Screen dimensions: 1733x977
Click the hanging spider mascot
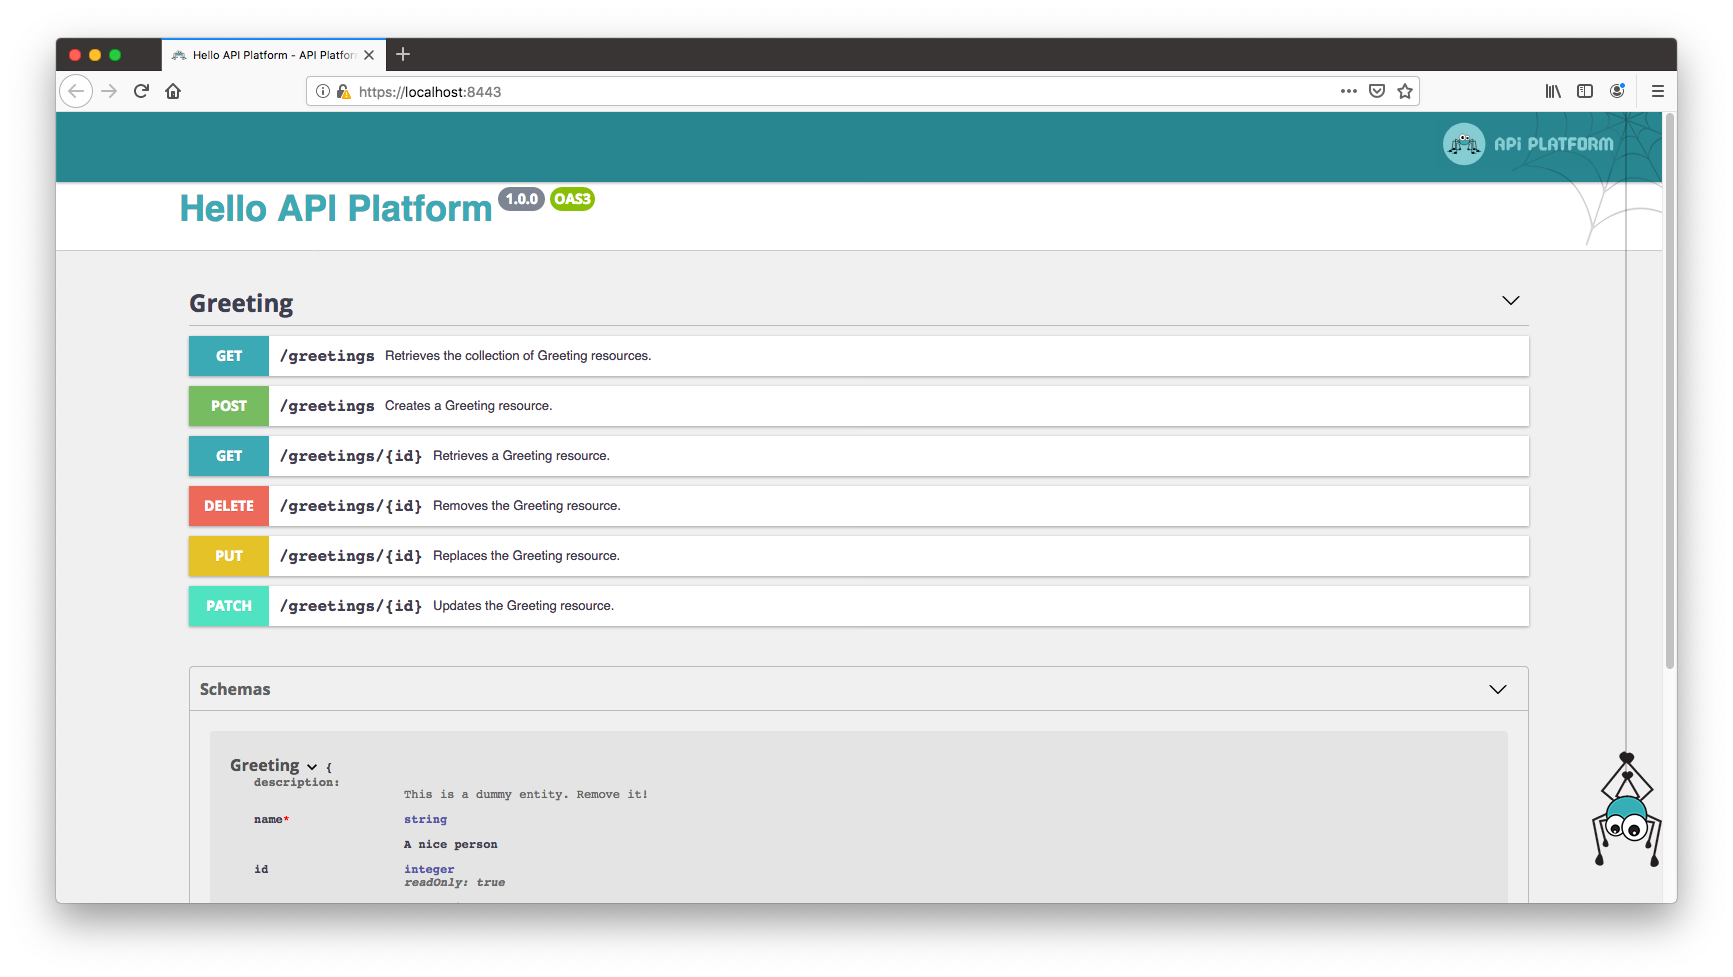pyautogui.click(x=1627, y=810)
